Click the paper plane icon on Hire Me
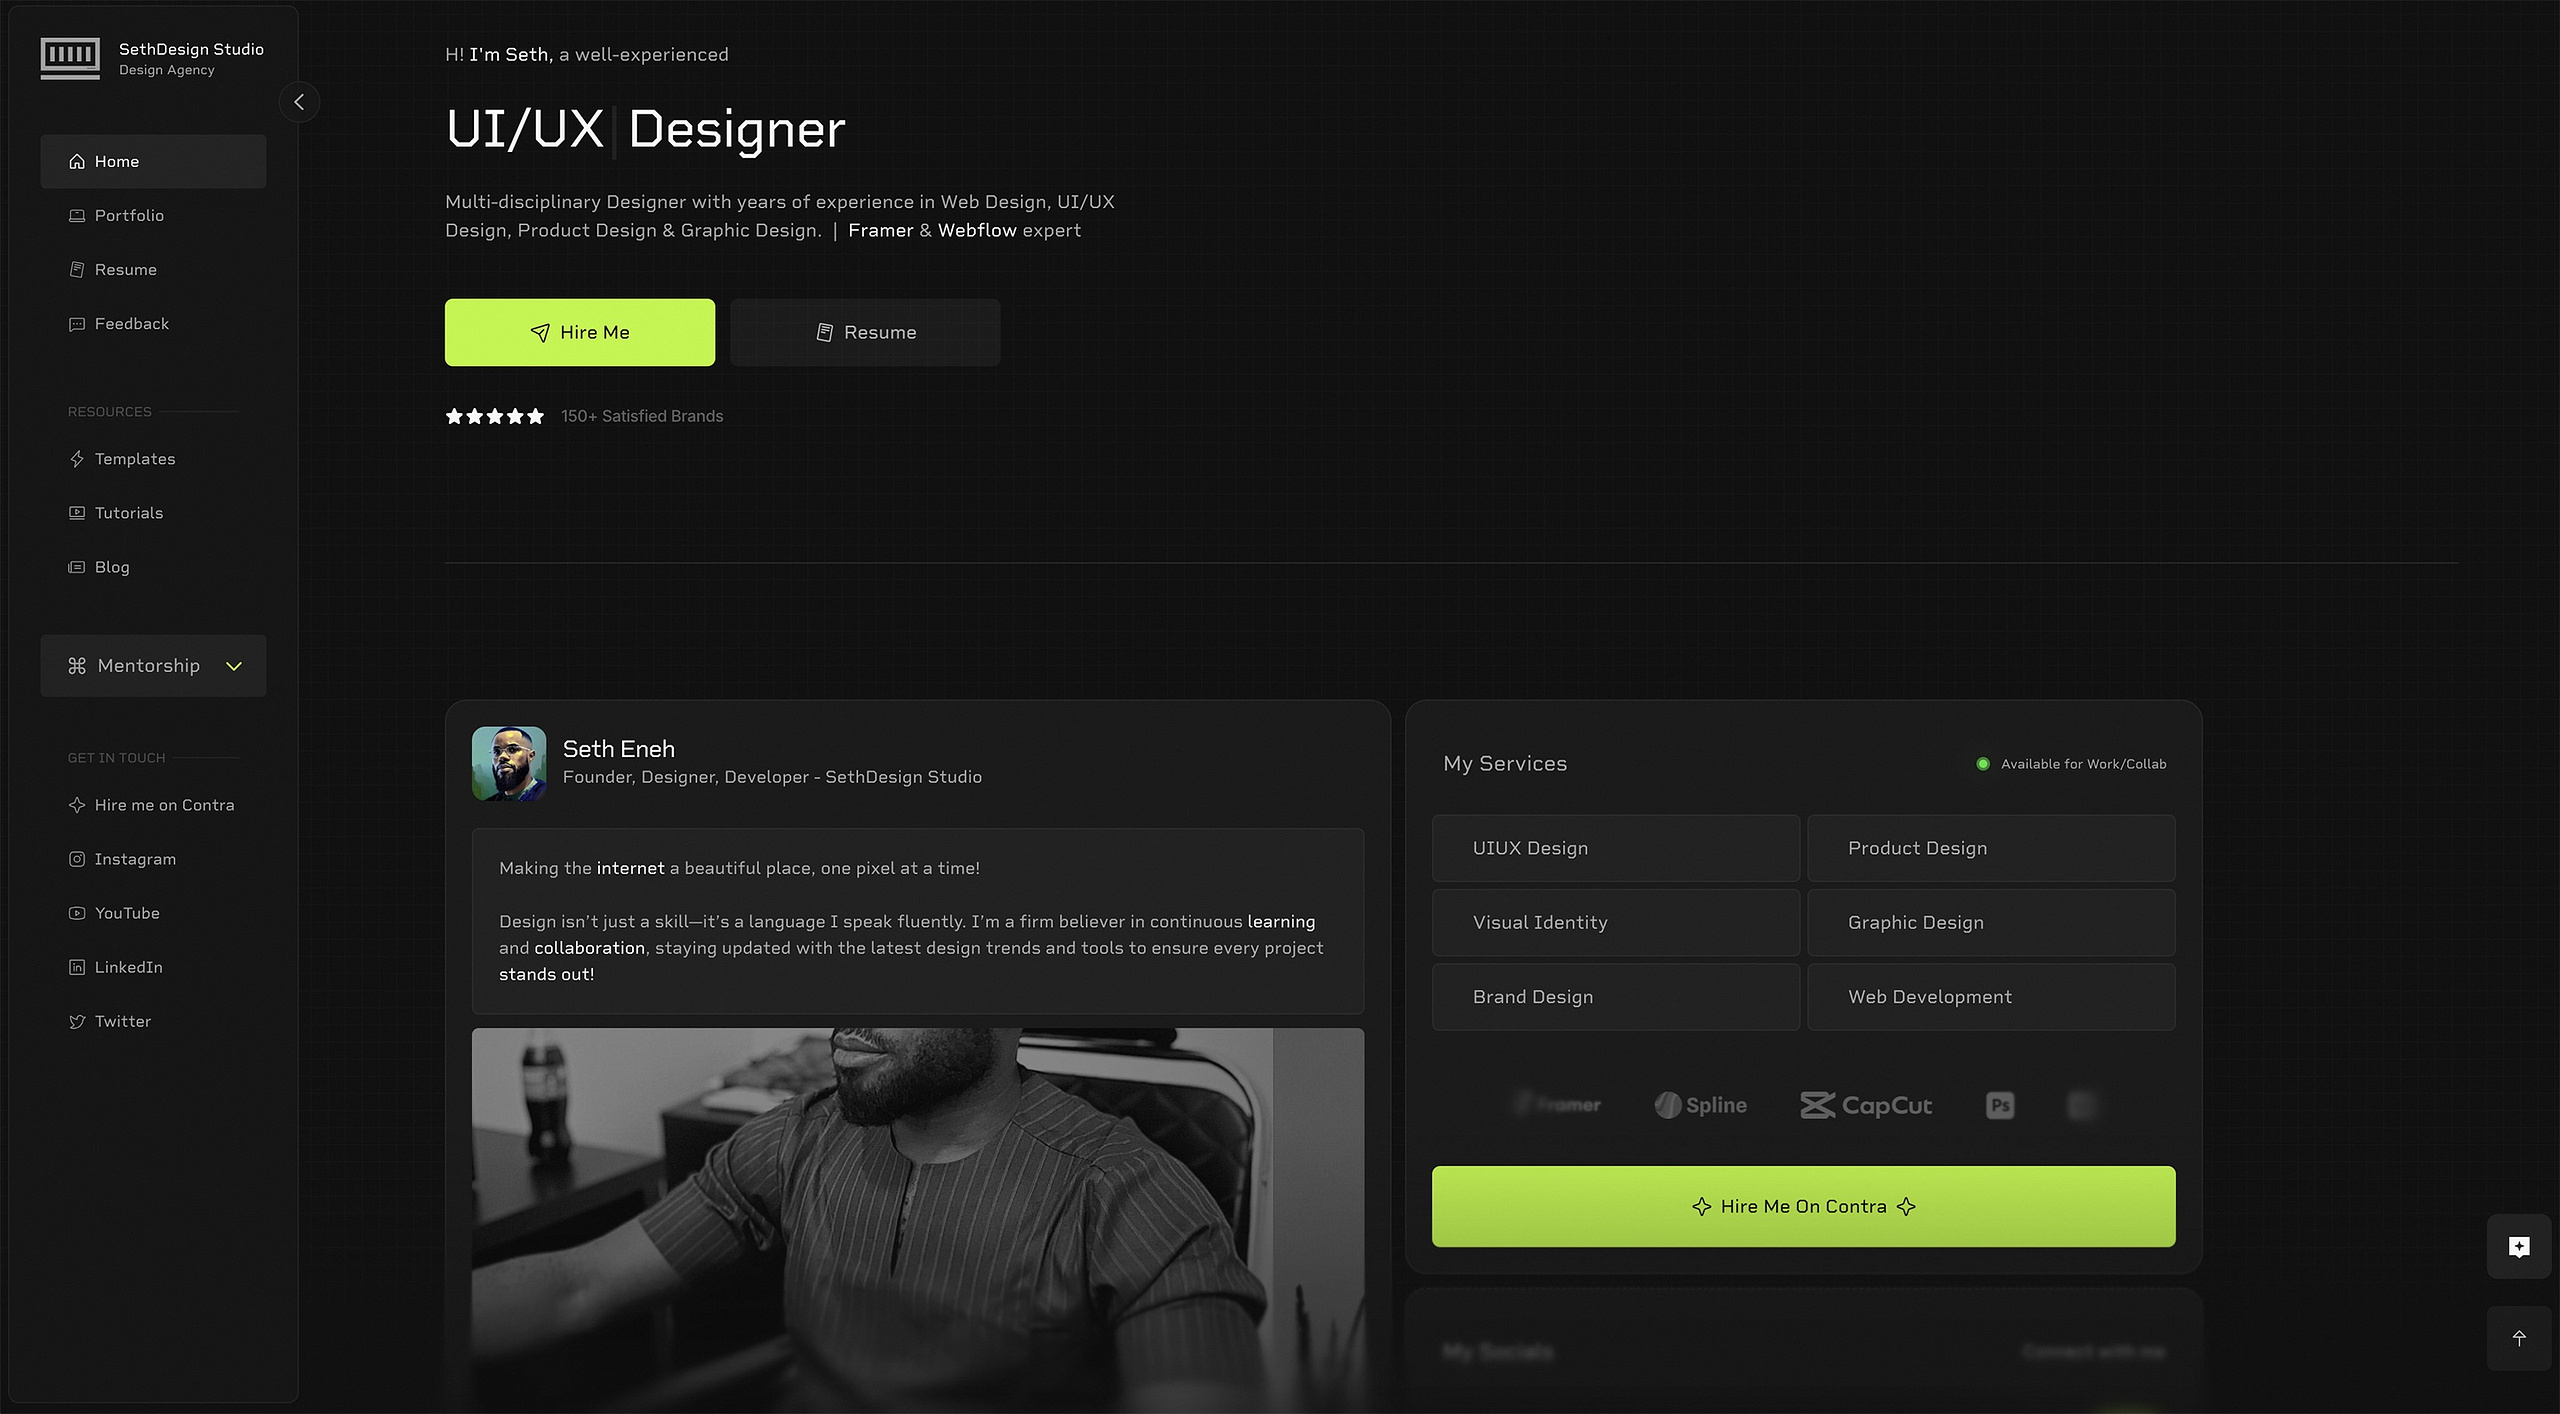 [540, 333]
